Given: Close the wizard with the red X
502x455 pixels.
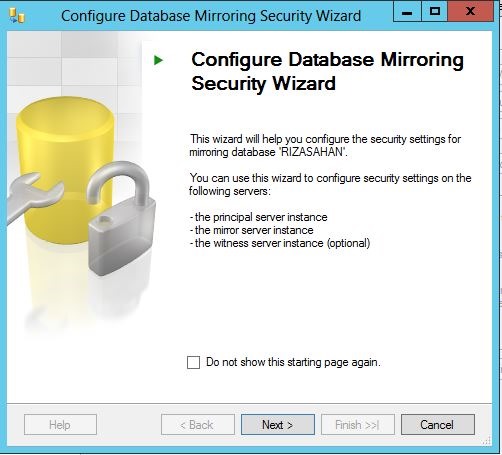Looking at the screenshot, I should 470,12.
